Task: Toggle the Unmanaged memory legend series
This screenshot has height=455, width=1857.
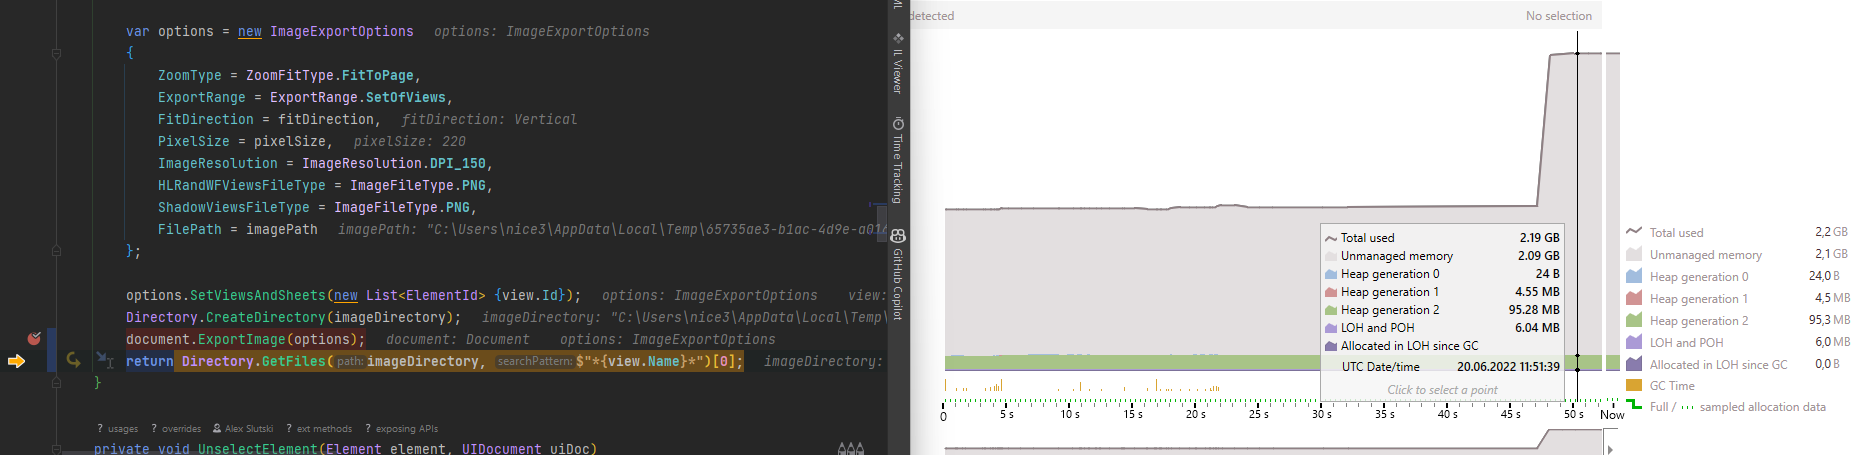Action: [1737, 255]
